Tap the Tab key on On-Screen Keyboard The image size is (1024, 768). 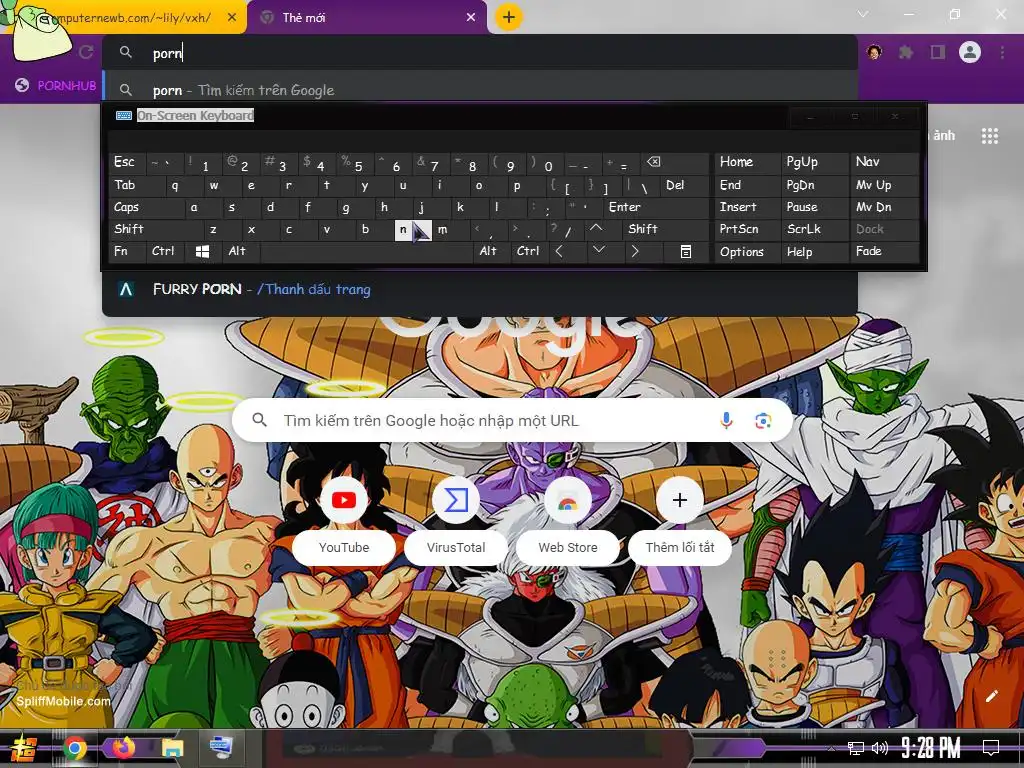136,185
